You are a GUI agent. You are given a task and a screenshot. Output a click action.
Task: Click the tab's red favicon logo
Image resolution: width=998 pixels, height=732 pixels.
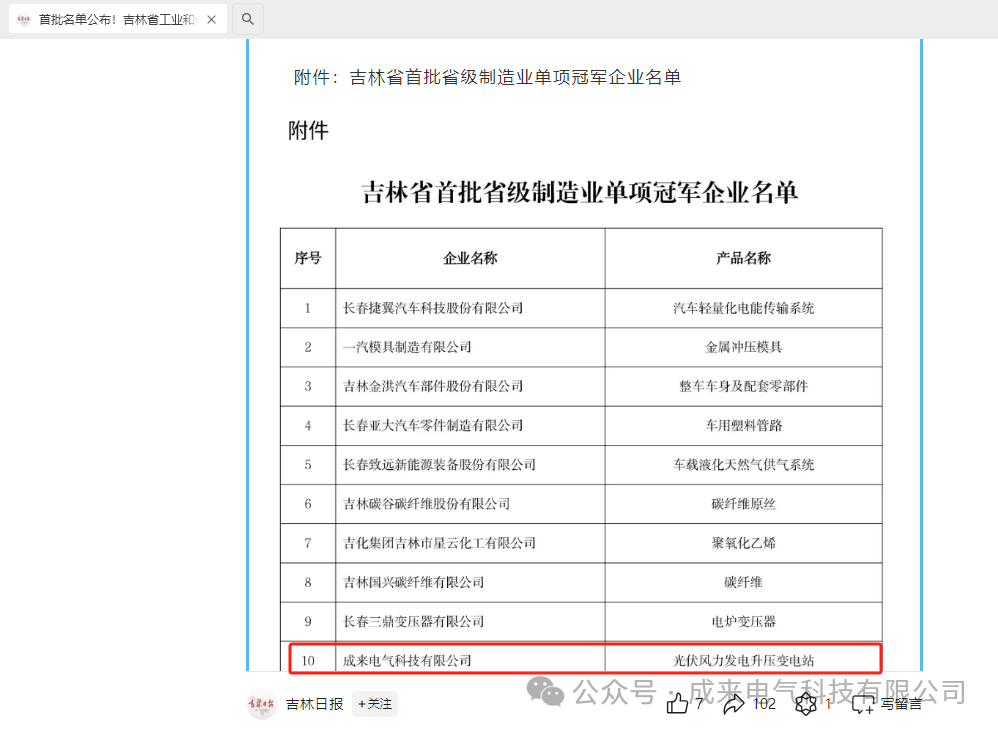[x=24, y=20]
